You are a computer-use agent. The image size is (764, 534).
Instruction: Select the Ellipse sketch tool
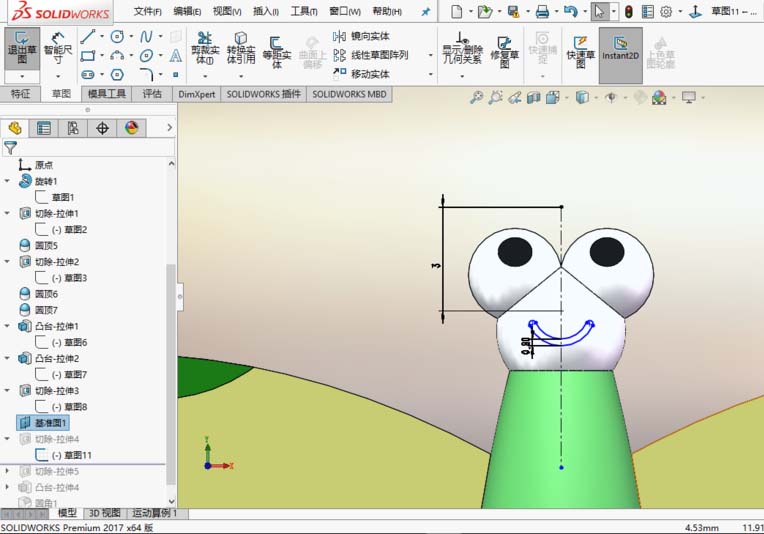pyautogui.click(x=146, y=56)
